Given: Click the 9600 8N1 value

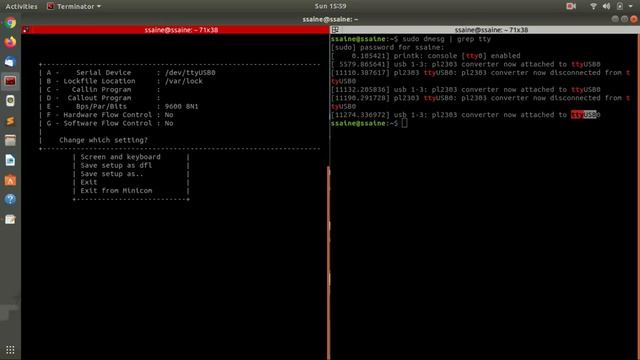Looking at the screenshot, I should pyautogui.click(x=181, y=107).
